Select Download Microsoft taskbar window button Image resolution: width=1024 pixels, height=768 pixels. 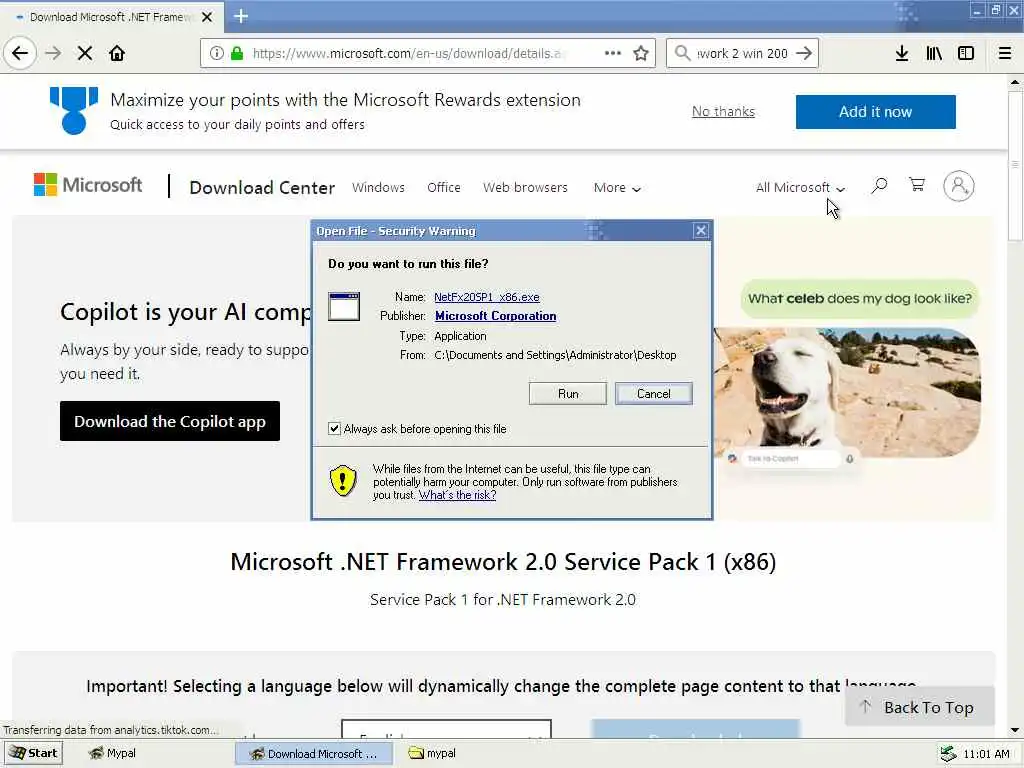point(314,754)
